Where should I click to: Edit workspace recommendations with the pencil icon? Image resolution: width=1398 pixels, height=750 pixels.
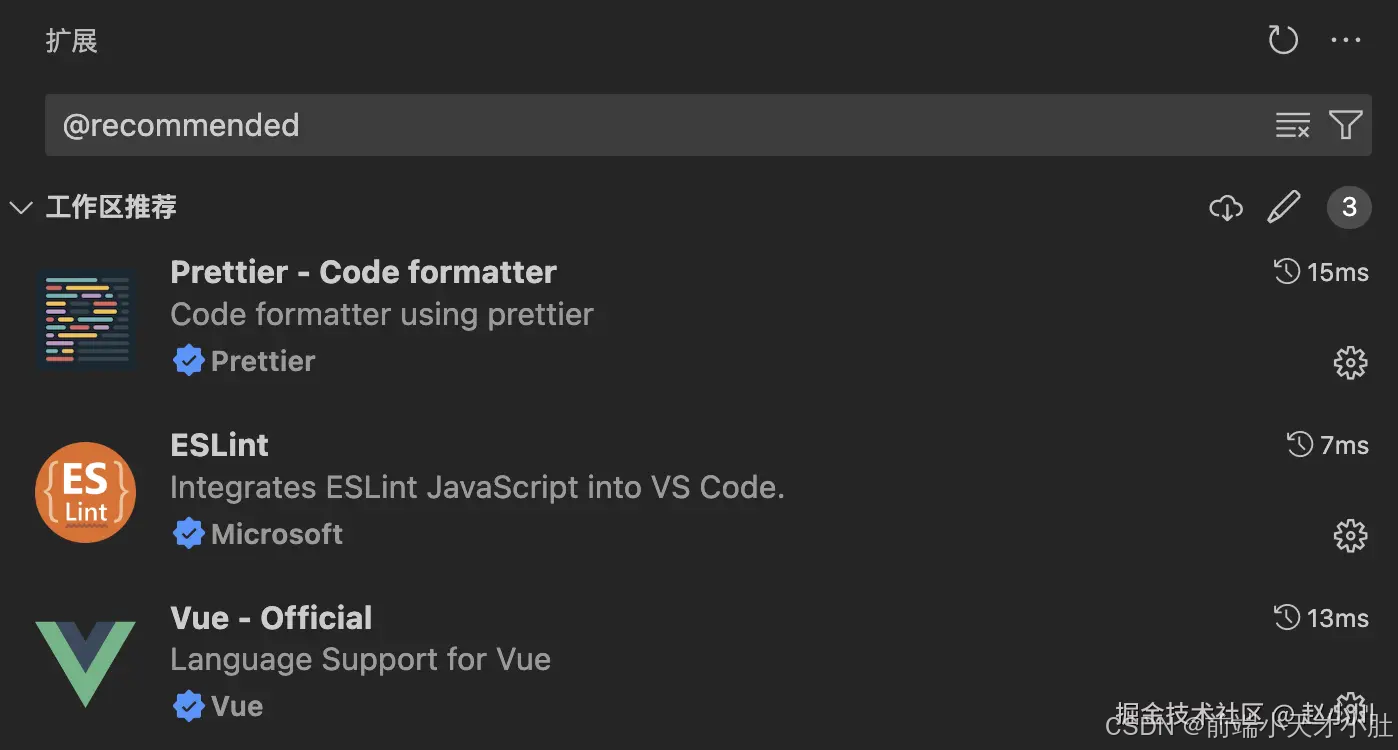1284,207
